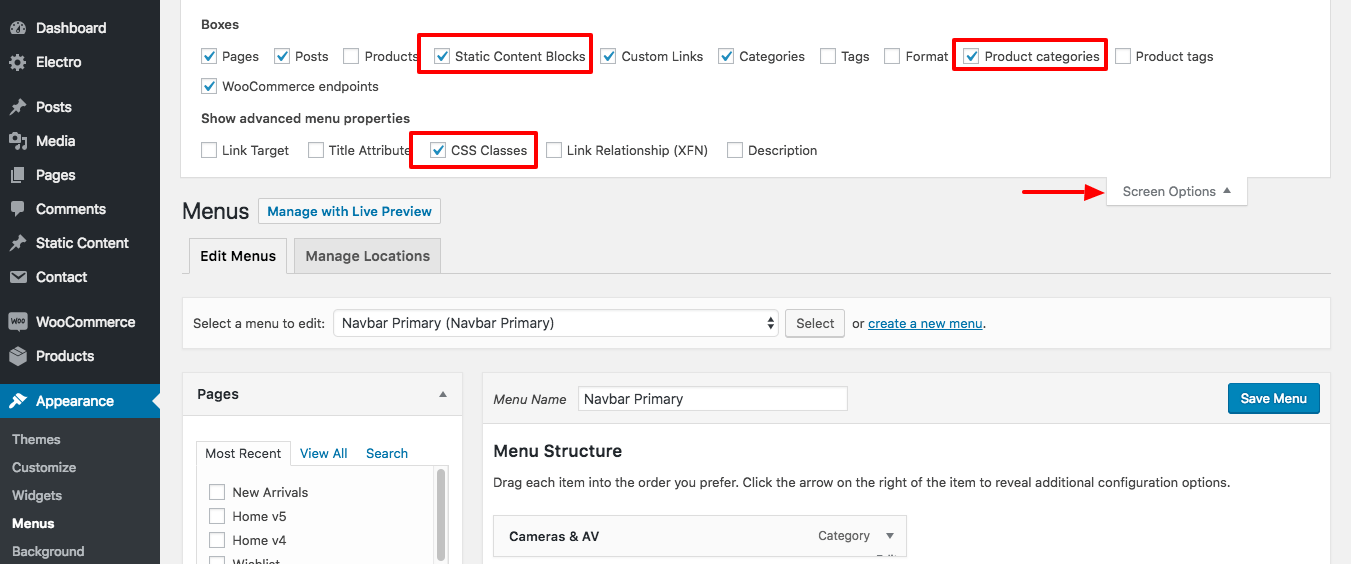Open the menu selection dropdown
This screenshot has height=564, width=1351.
point(555,323)
